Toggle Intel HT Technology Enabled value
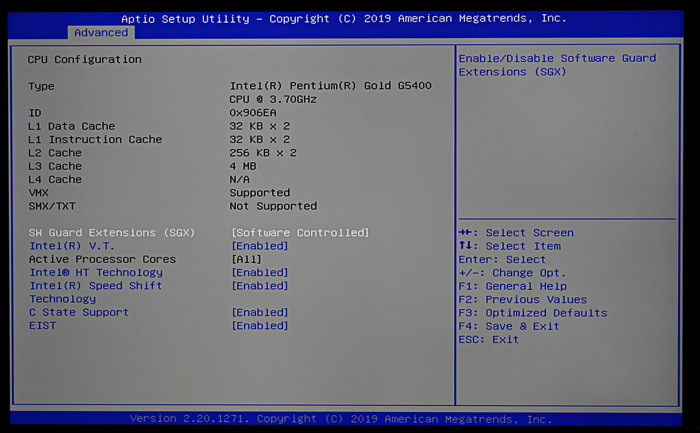Image resolution: width=700 pixels, height=433 pixels. click(260, 272)
